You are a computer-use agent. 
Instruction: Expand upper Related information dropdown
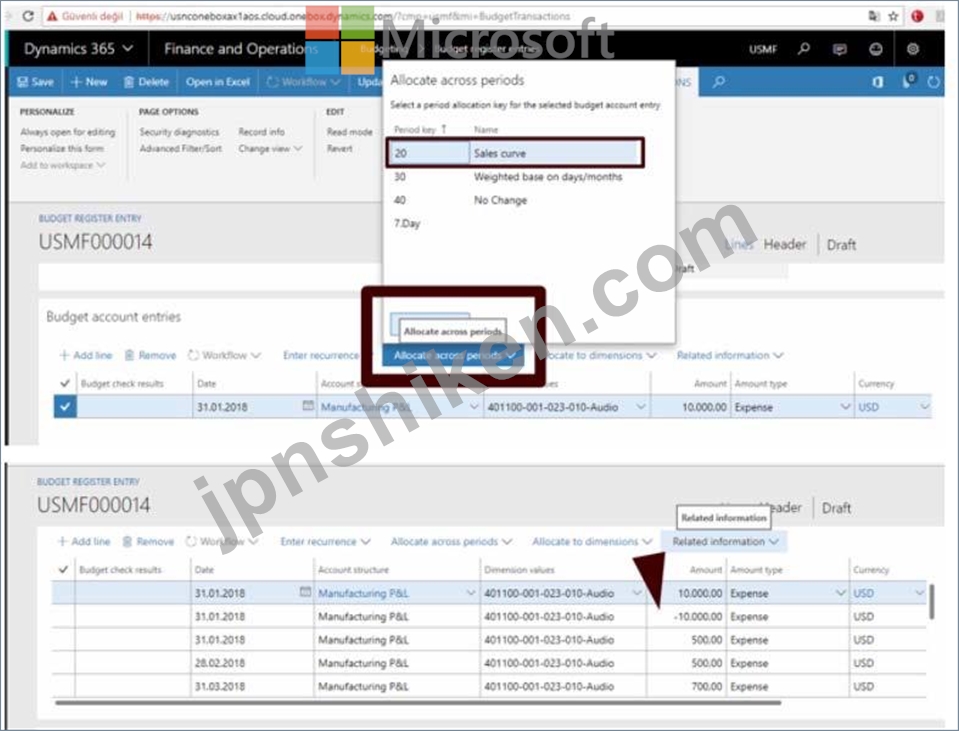[730, 355]
